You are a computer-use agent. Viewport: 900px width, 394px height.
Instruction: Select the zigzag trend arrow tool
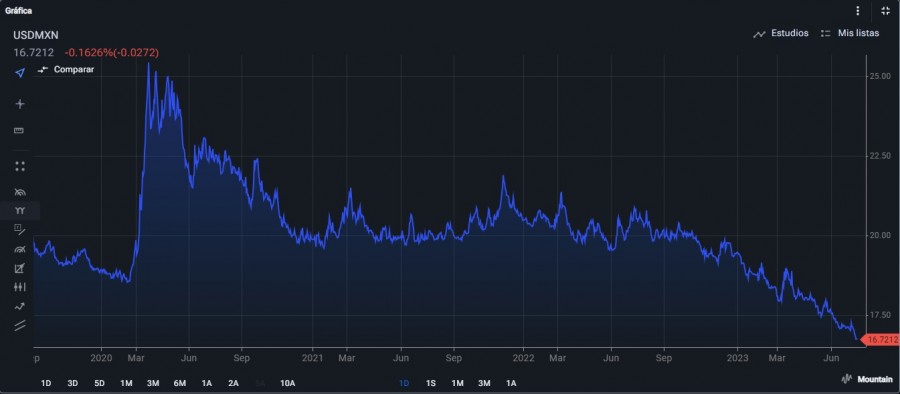click(20, 306)
